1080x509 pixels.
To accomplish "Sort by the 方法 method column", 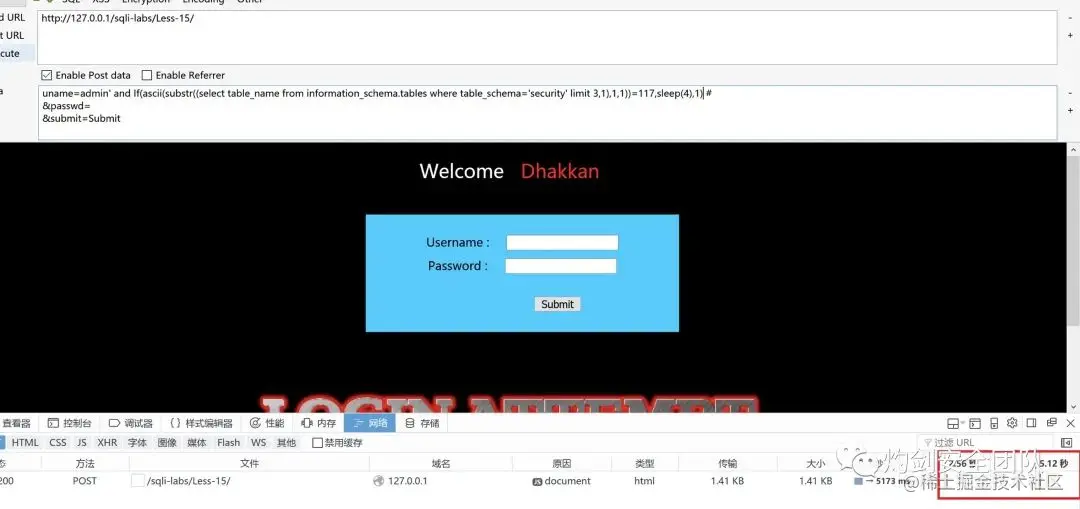I will click(x=85, y=464).
